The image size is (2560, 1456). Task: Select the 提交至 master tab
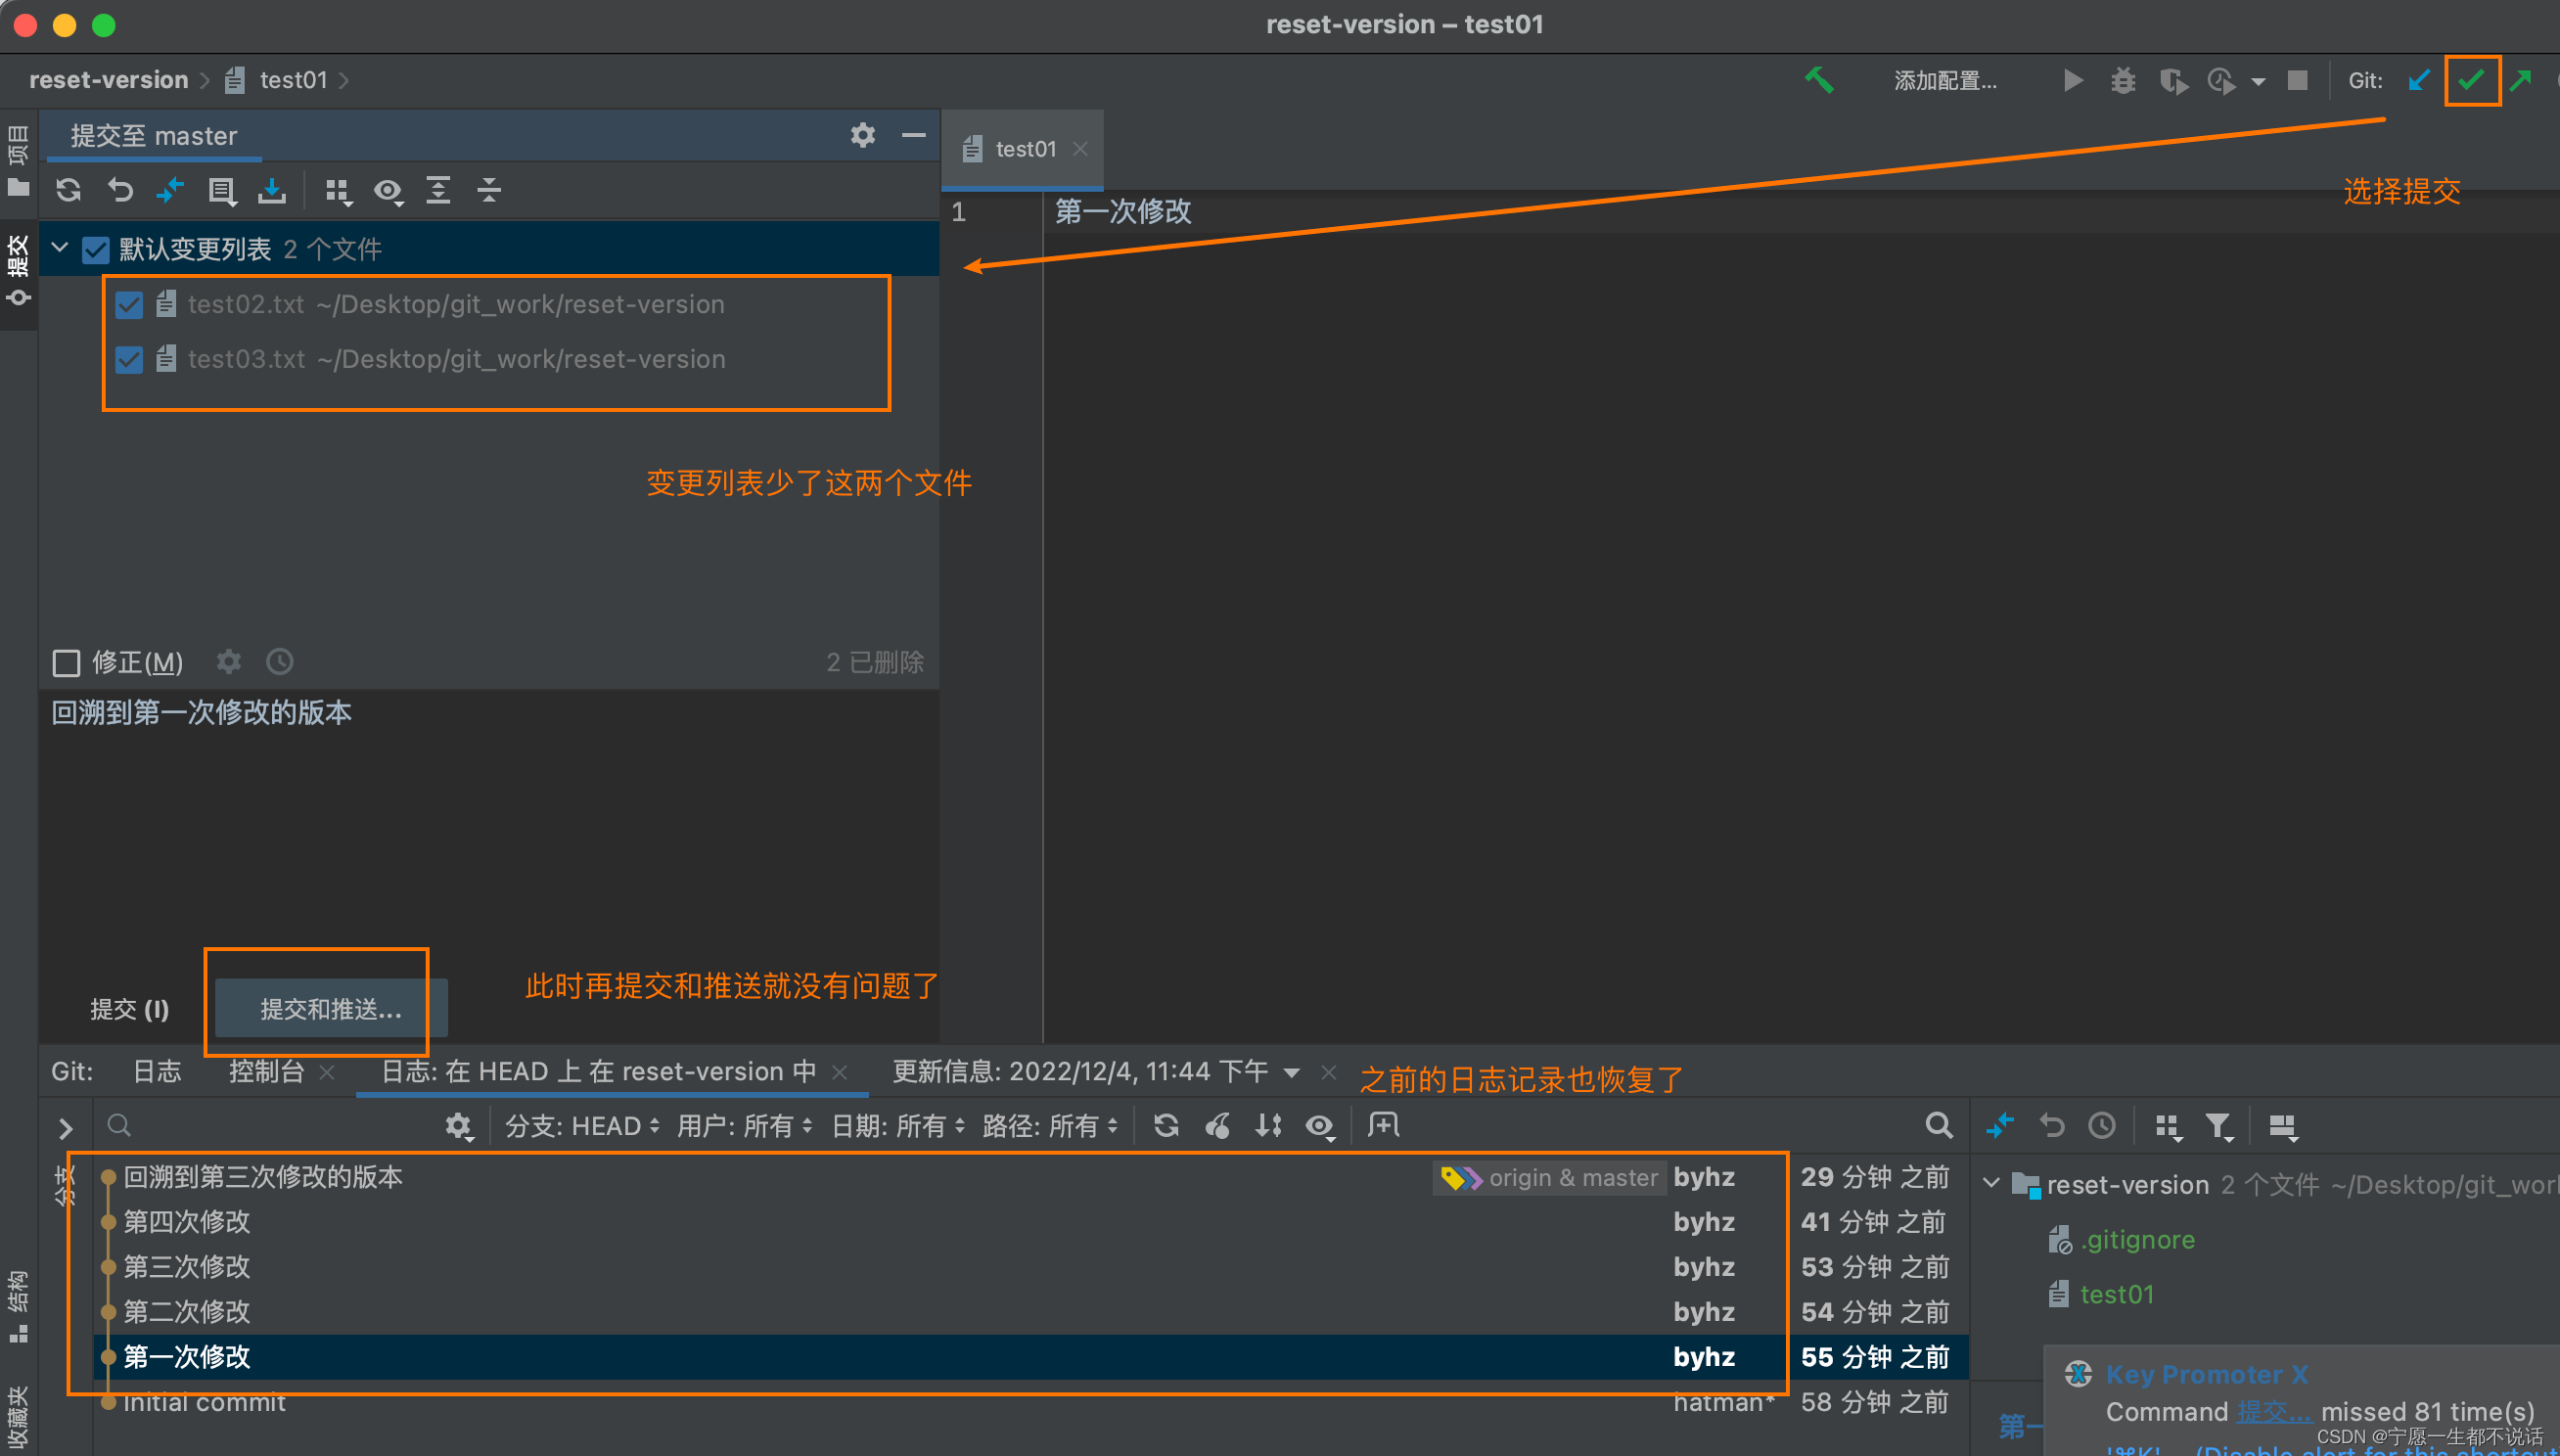[153, 135]
